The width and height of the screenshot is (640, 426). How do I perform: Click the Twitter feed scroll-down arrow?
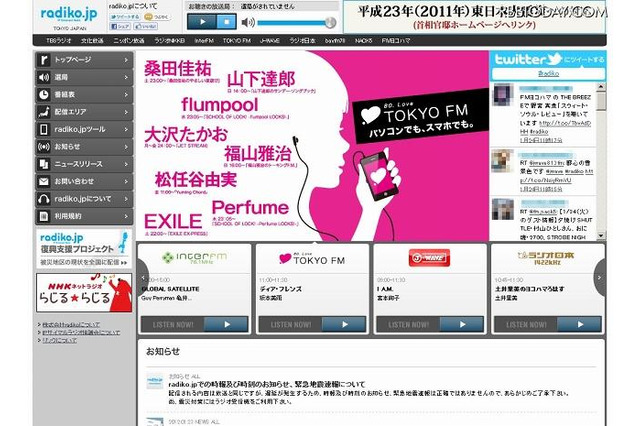point(601,235)
